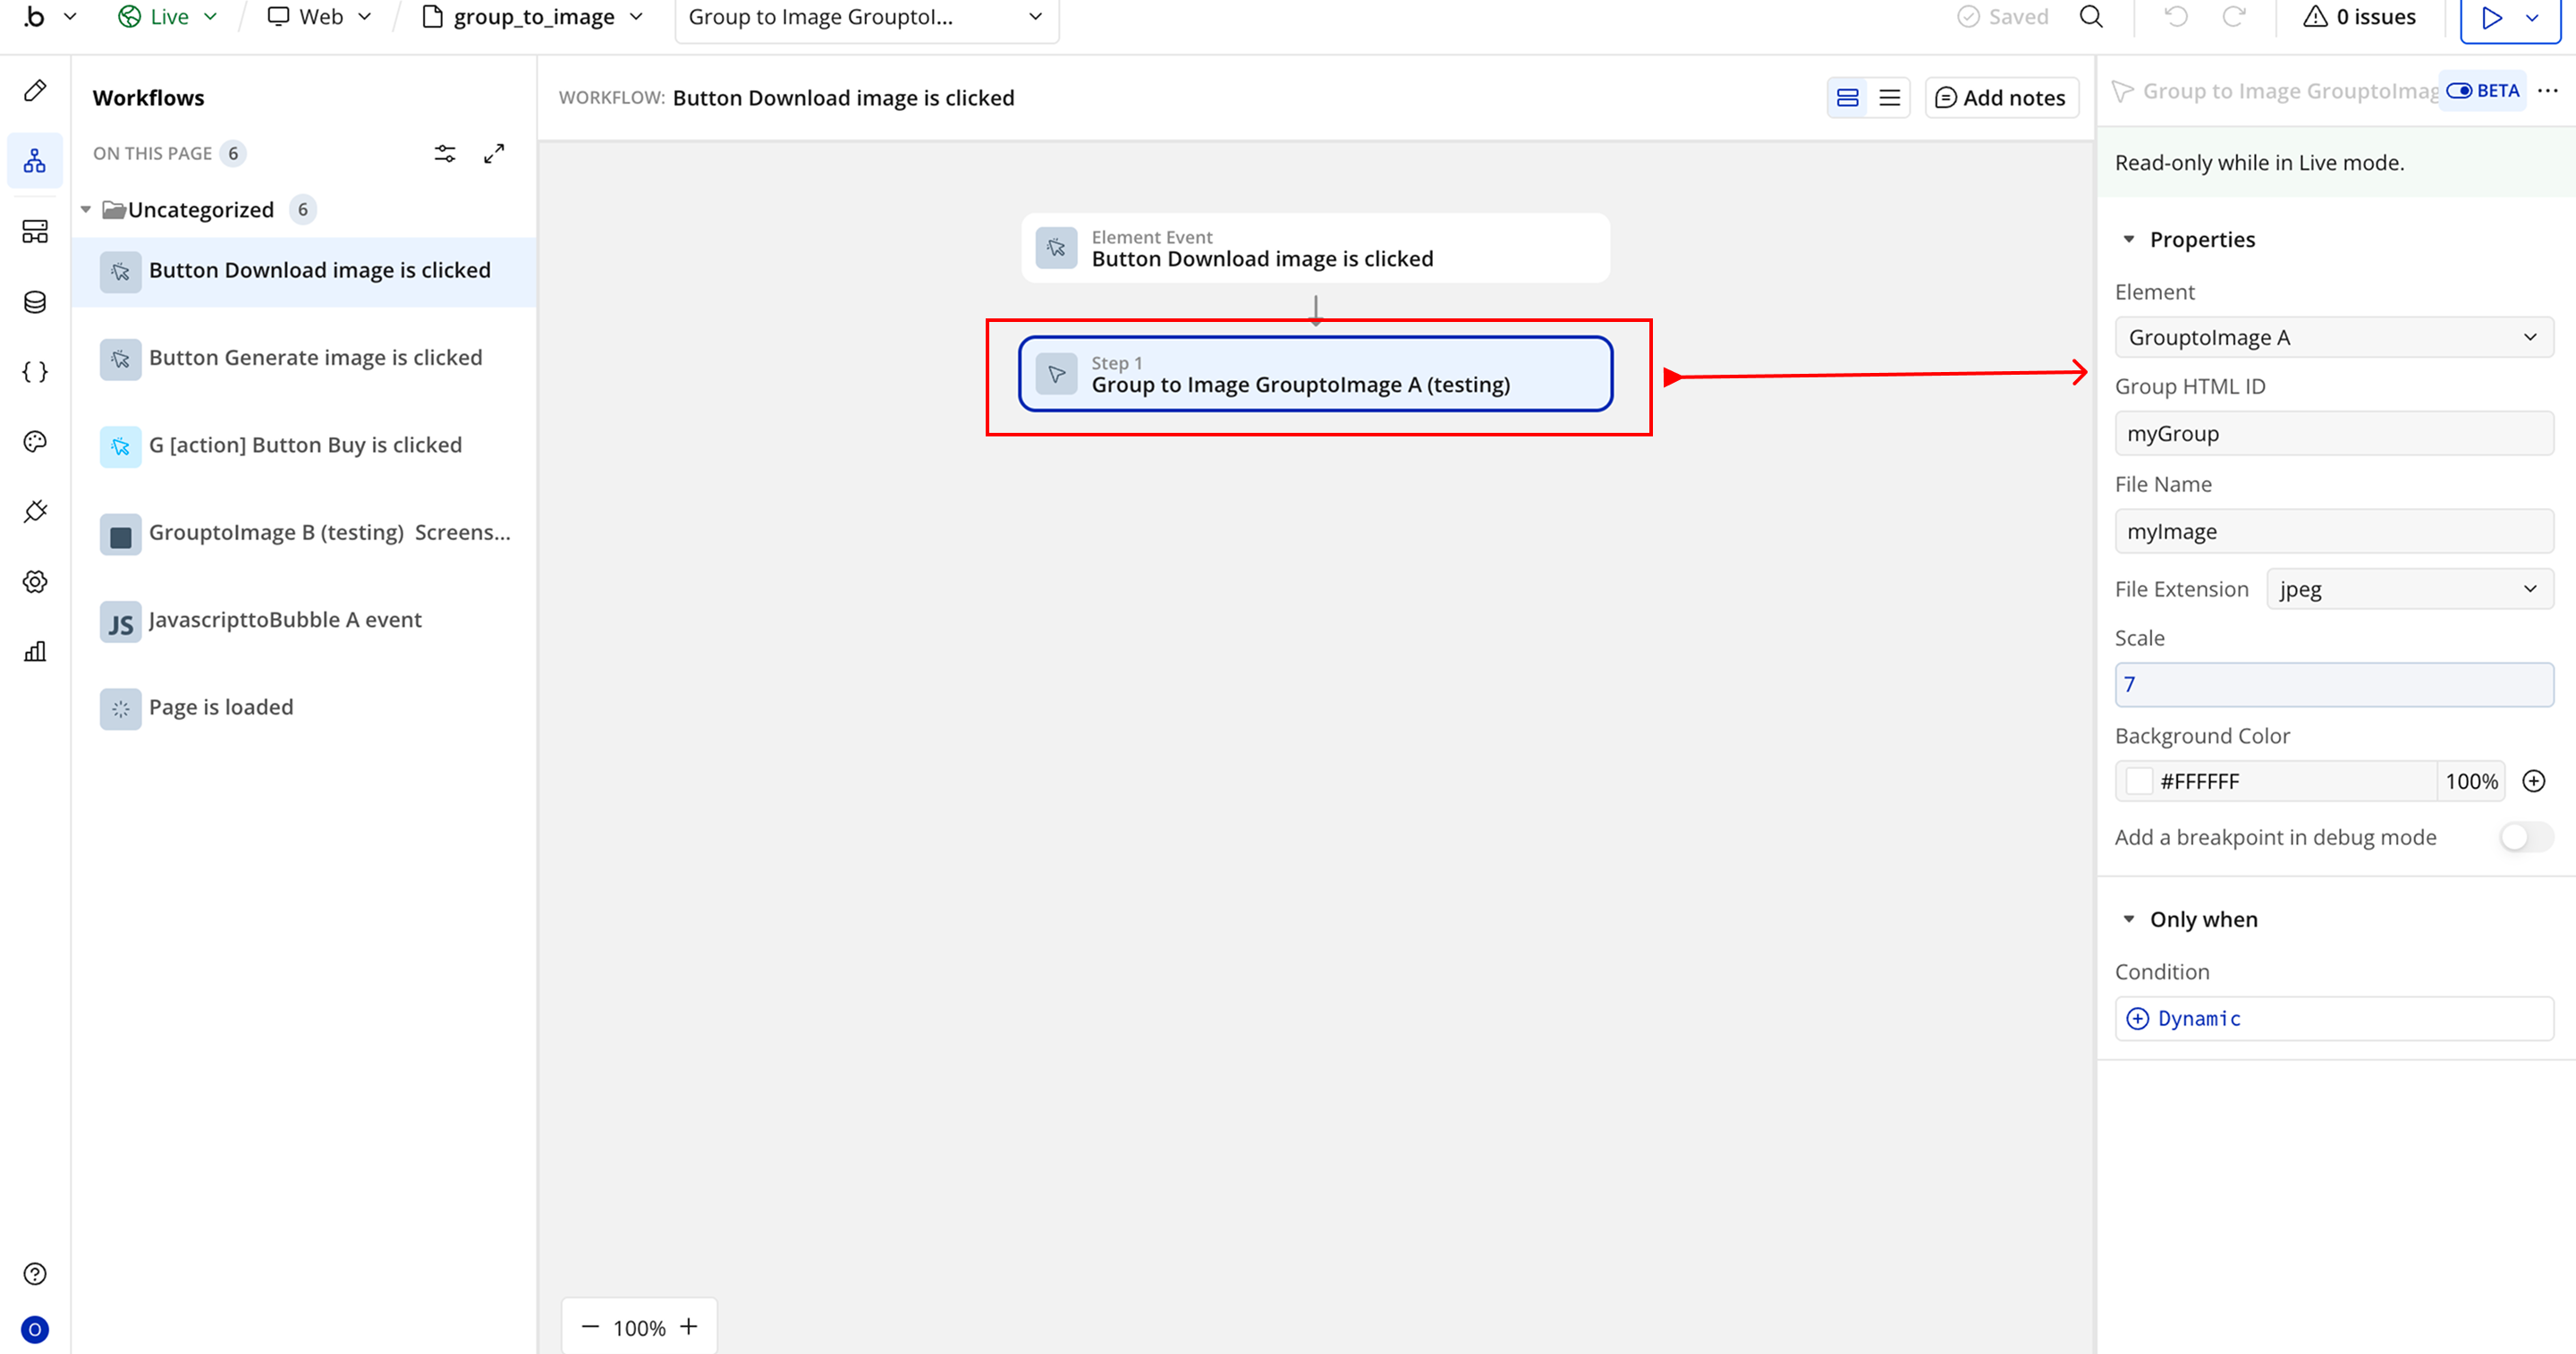Expand the workflows panel with arrows icon
Viewport: 2576px width, 1354px height.
point(494,153)
